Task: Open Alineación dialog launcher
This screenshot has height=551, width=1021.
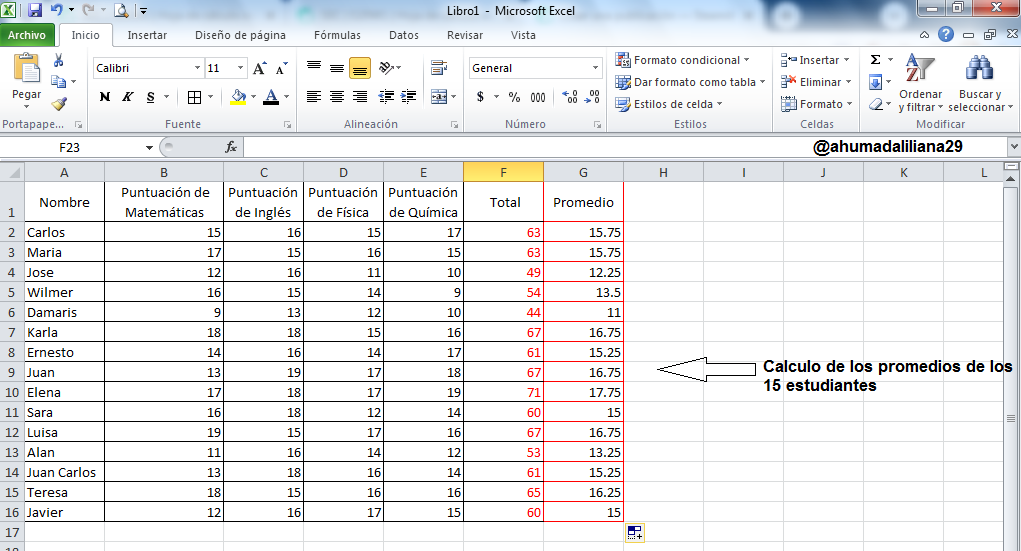Action: (x=455, y=125)
